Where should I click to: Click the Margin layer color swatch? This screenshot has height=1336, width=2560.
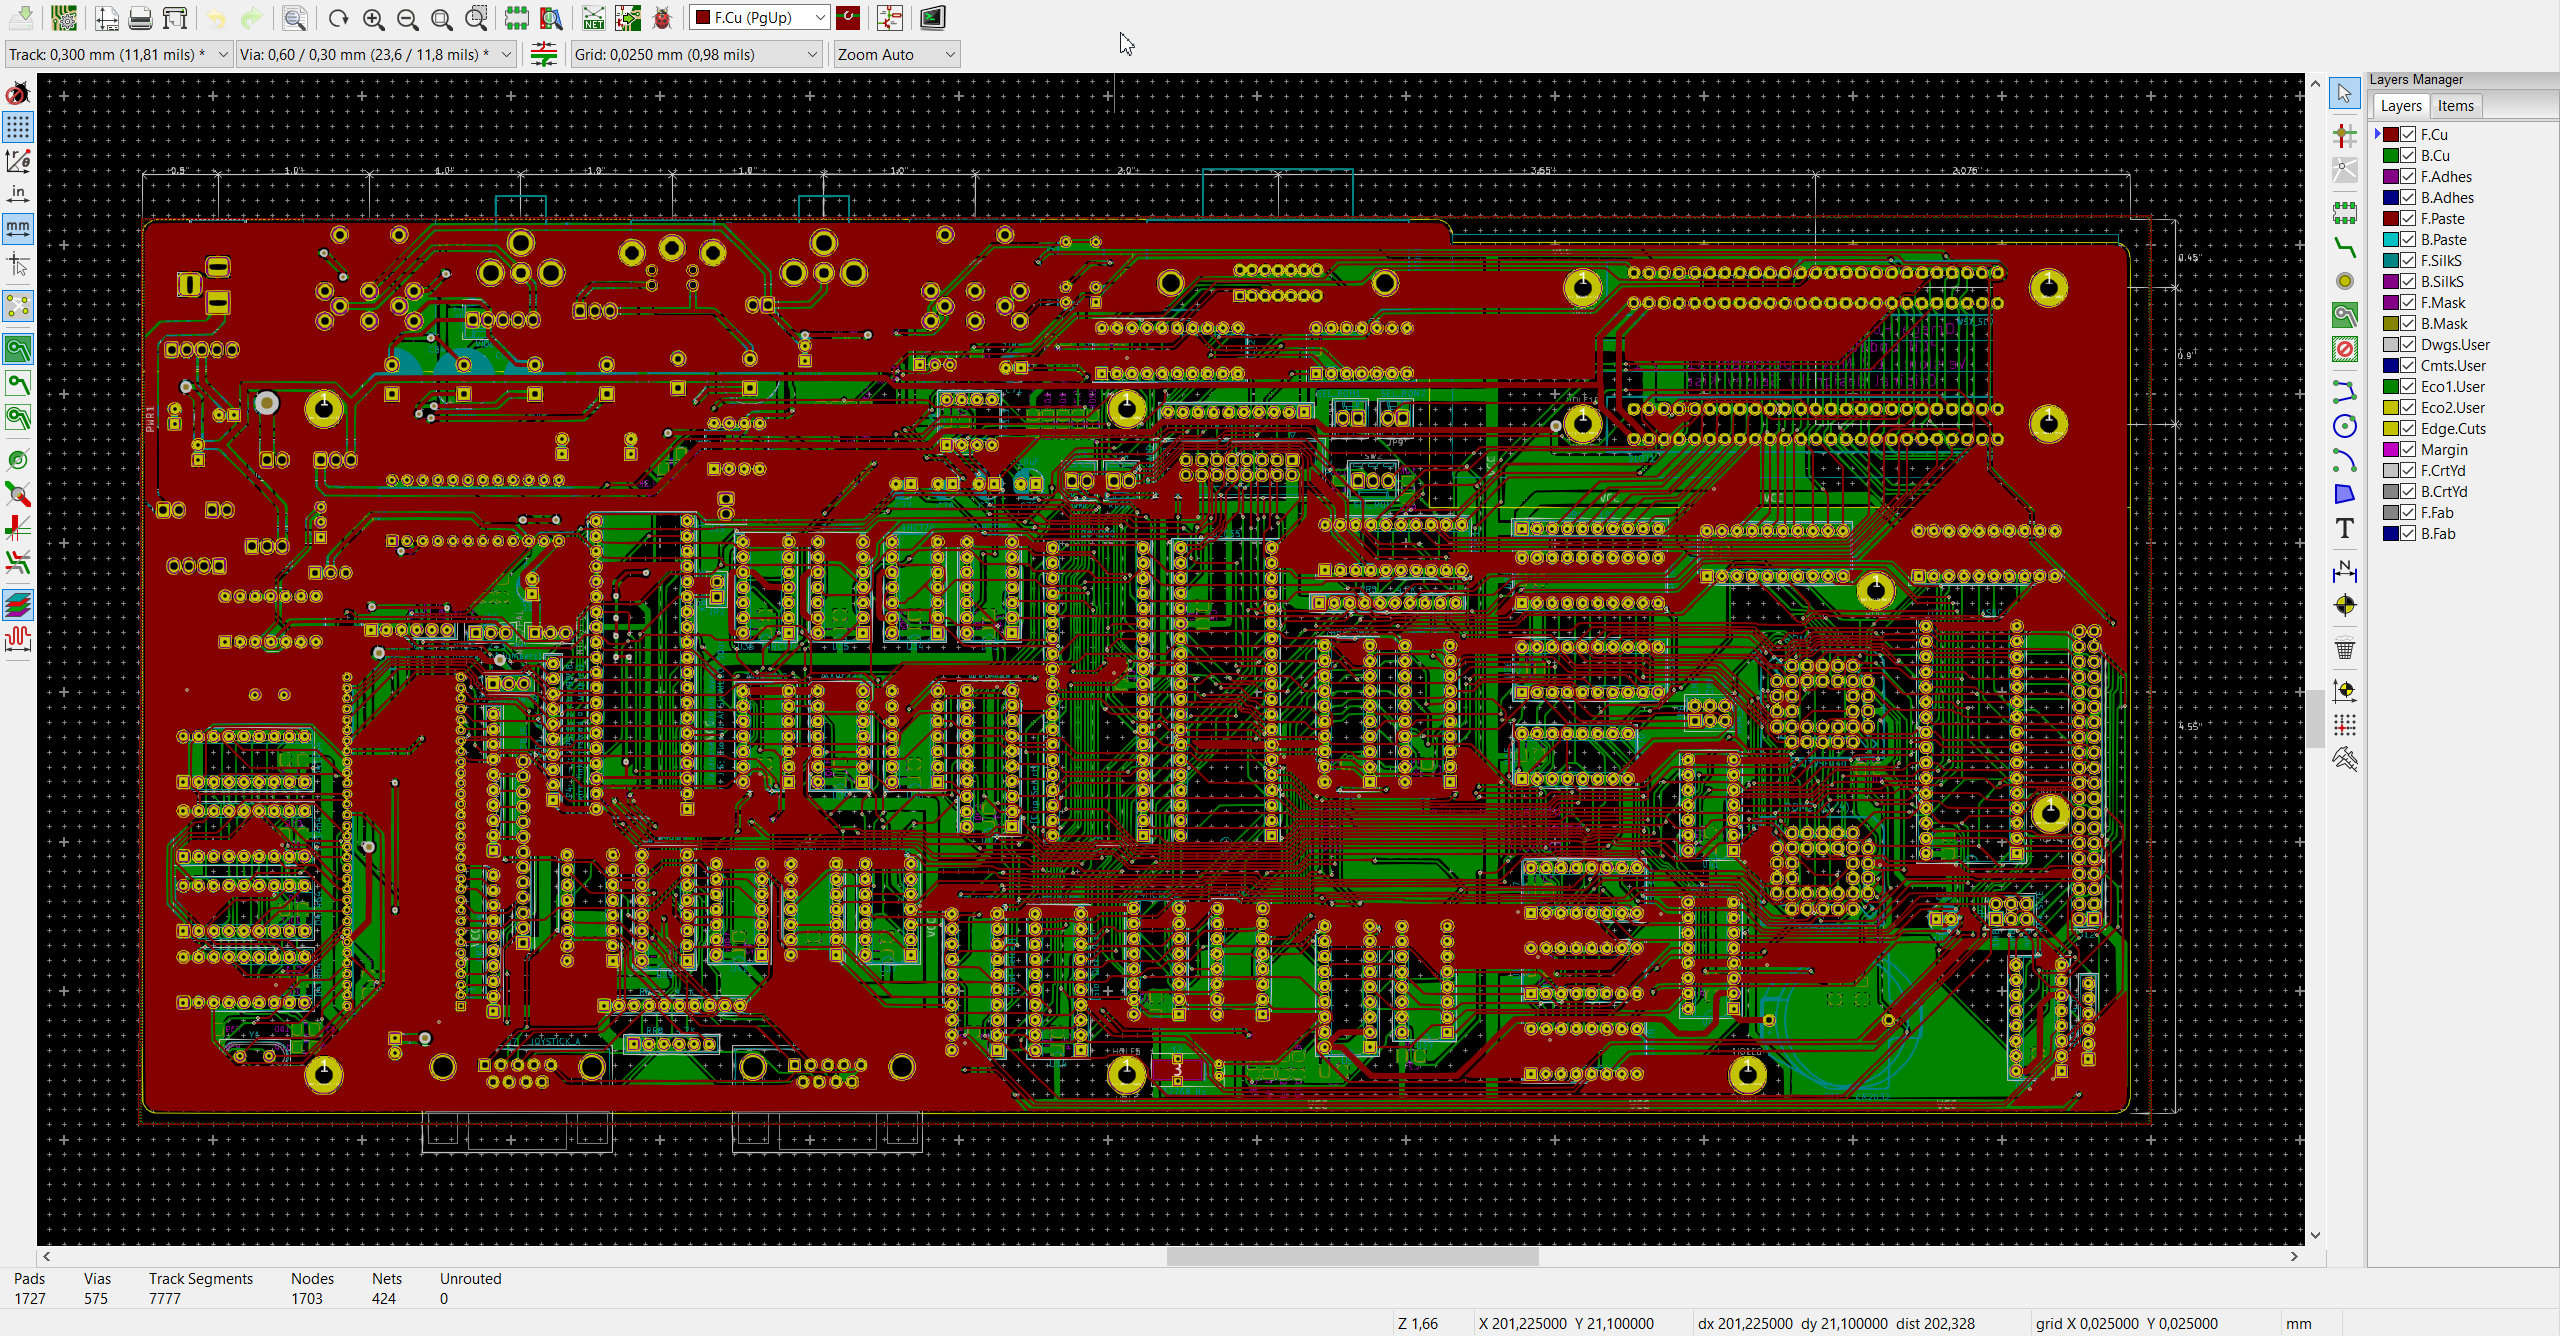click(x=2390, y=449)
